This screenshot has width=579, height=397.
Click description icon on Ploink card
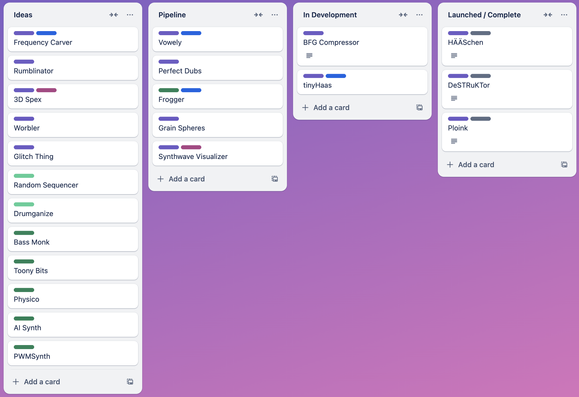[454, 141]
